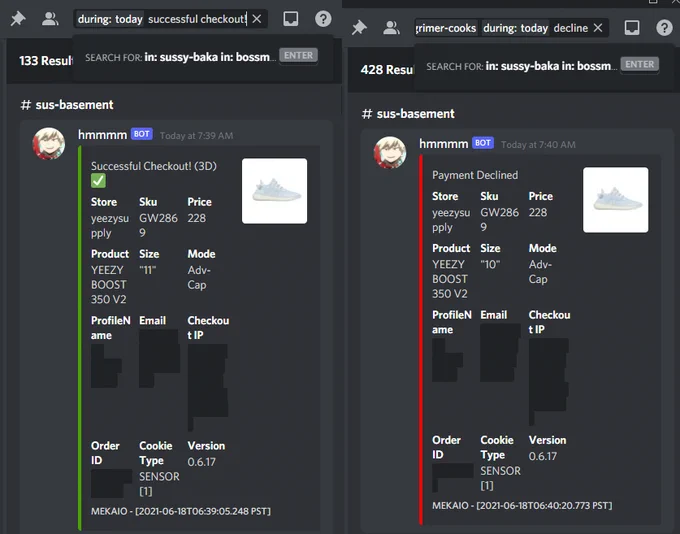Open help icon in left Discord window
Image resolution: width=680 pixels, height=534 pixels.
click(x=323, y=19)
